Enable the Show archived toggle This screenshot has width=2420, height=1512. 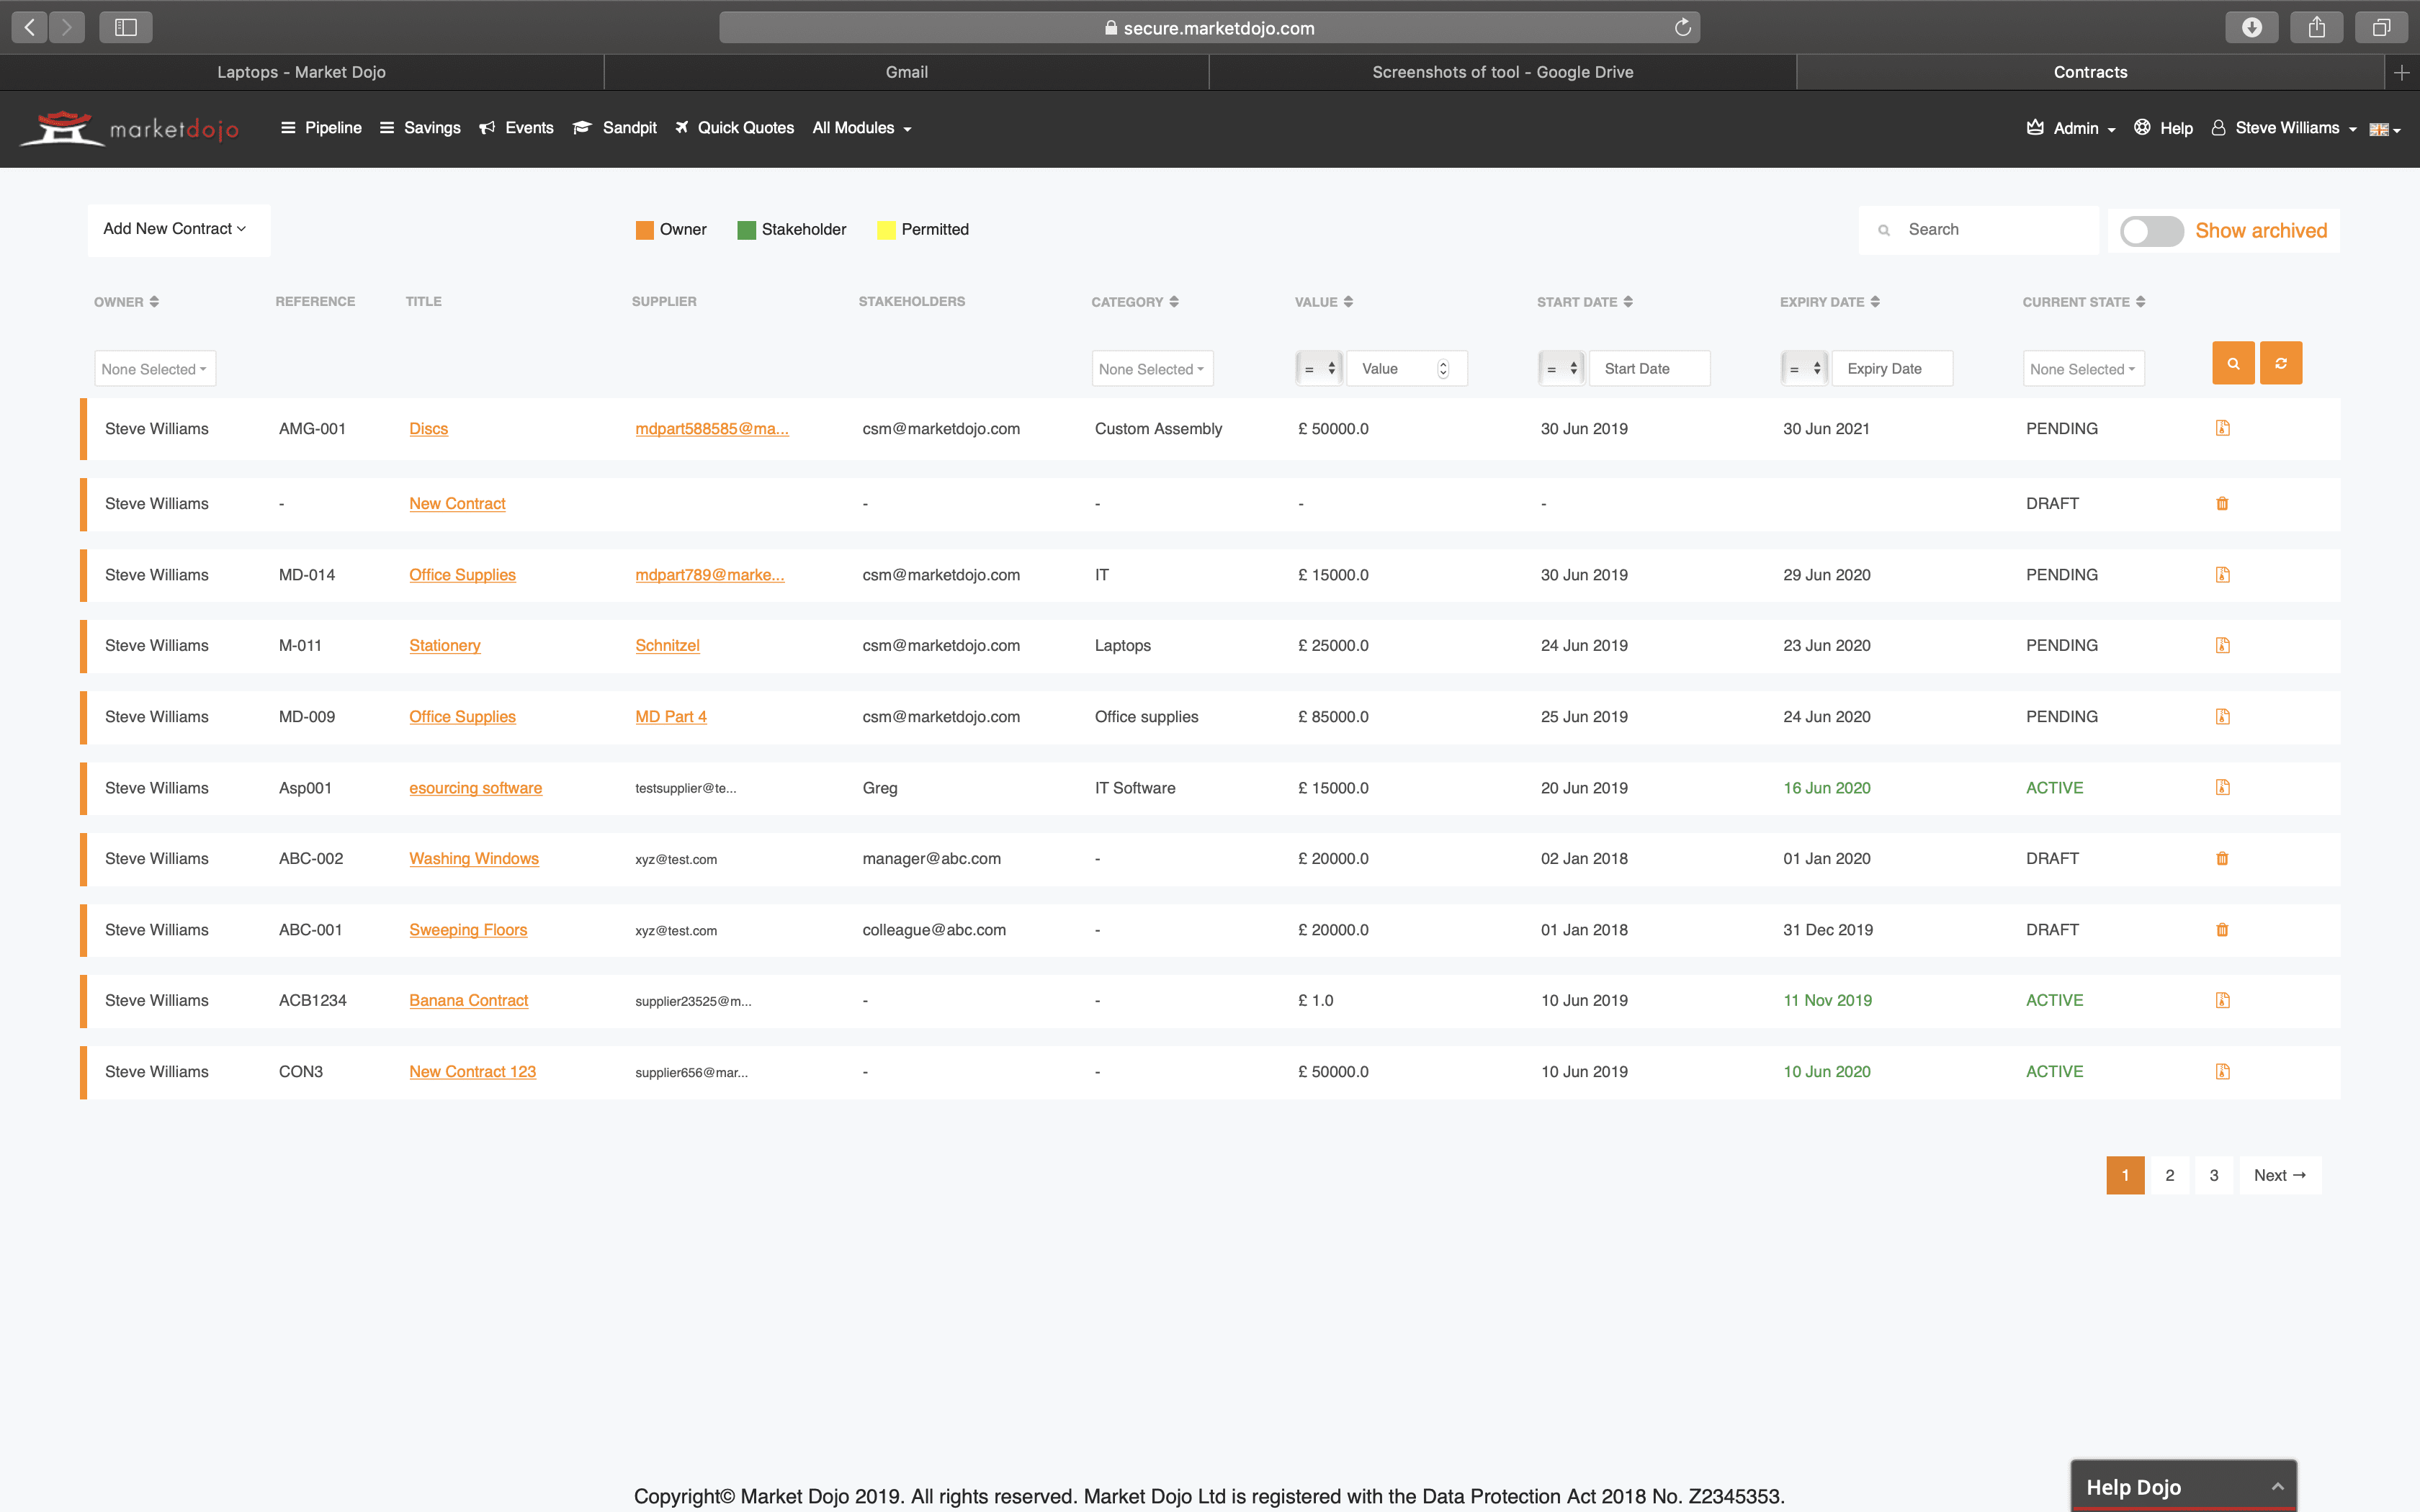(x=2151, y=231)
